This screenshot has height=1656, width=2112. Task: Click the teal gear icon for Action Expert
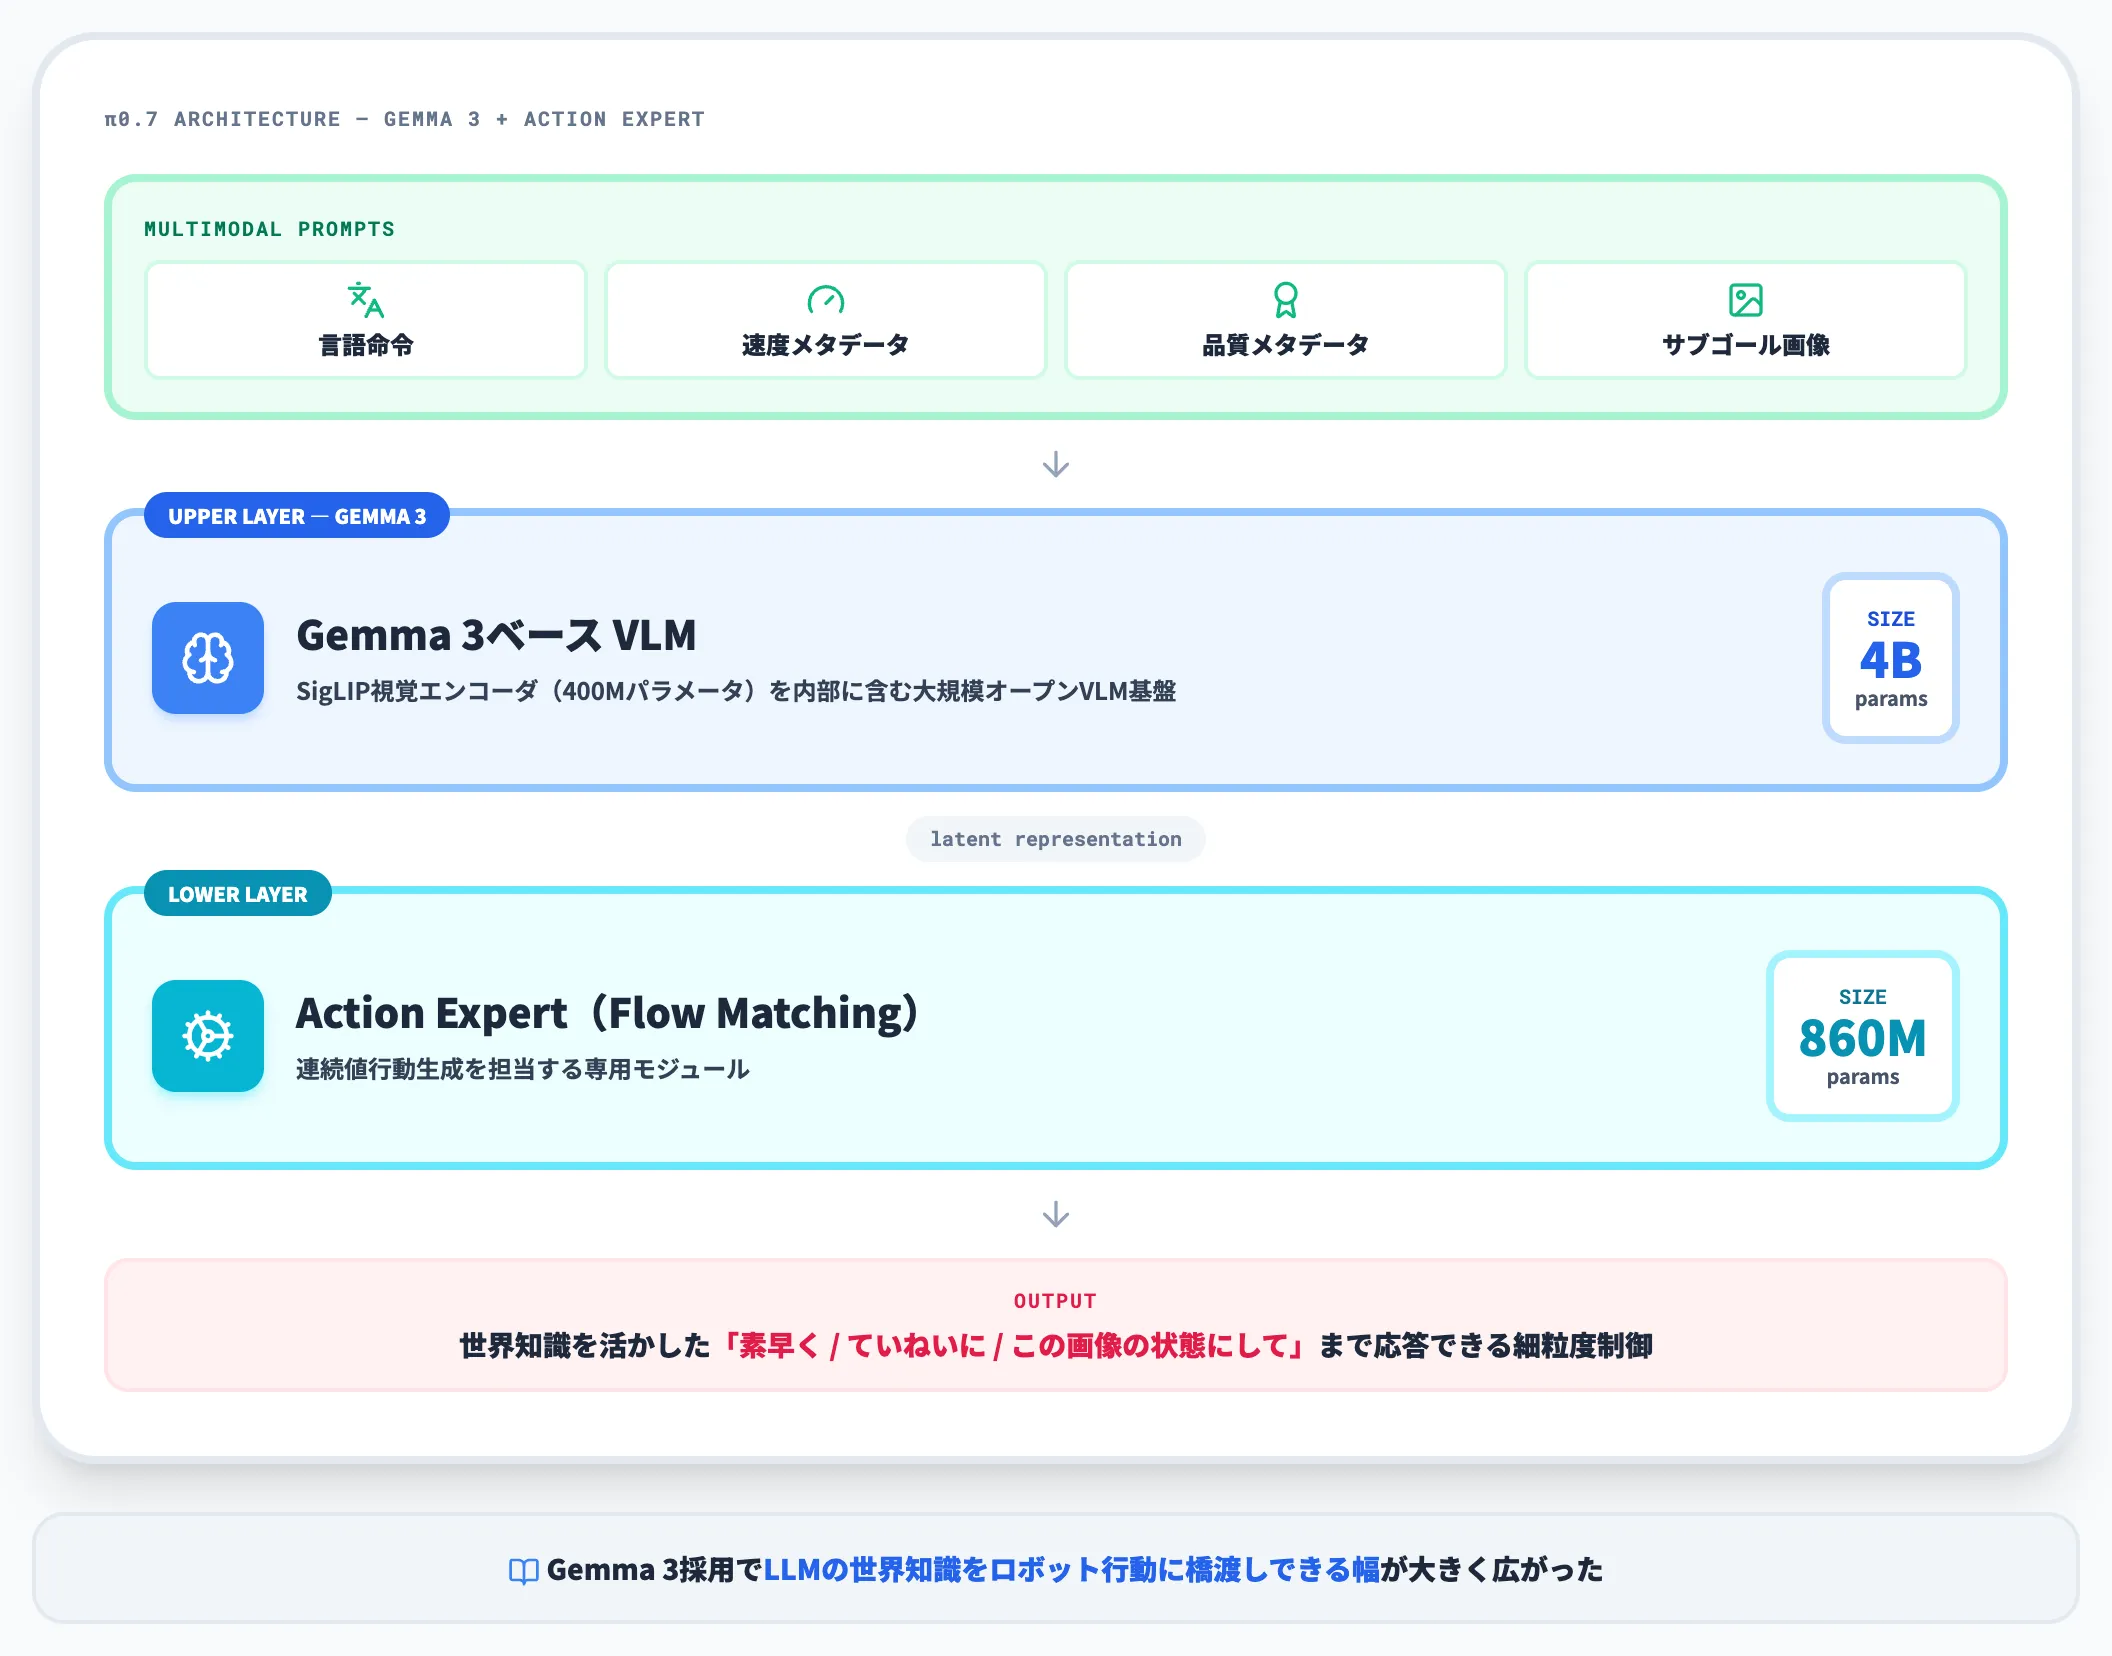(x=208, y=1036)
